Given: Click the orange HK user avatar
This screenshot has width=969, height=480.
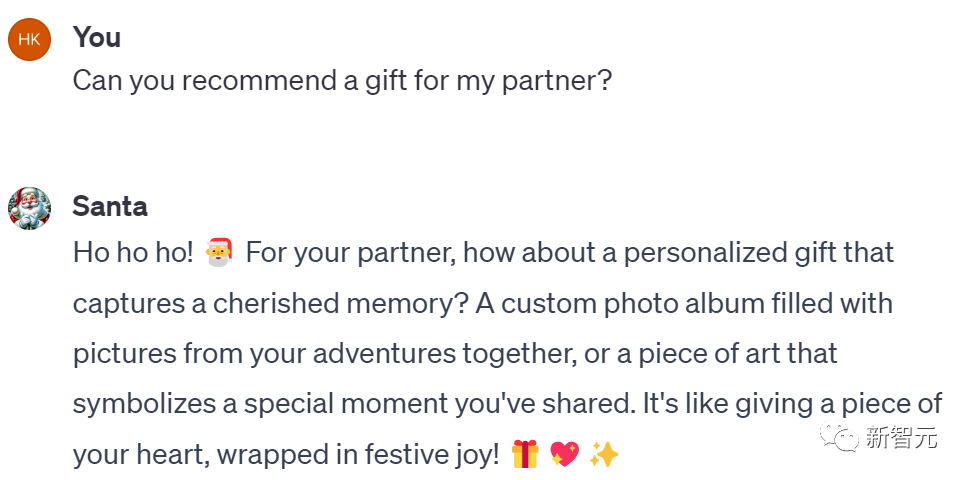Looking at the screenshot, I should pyautogui.click(x=29, y=39).
